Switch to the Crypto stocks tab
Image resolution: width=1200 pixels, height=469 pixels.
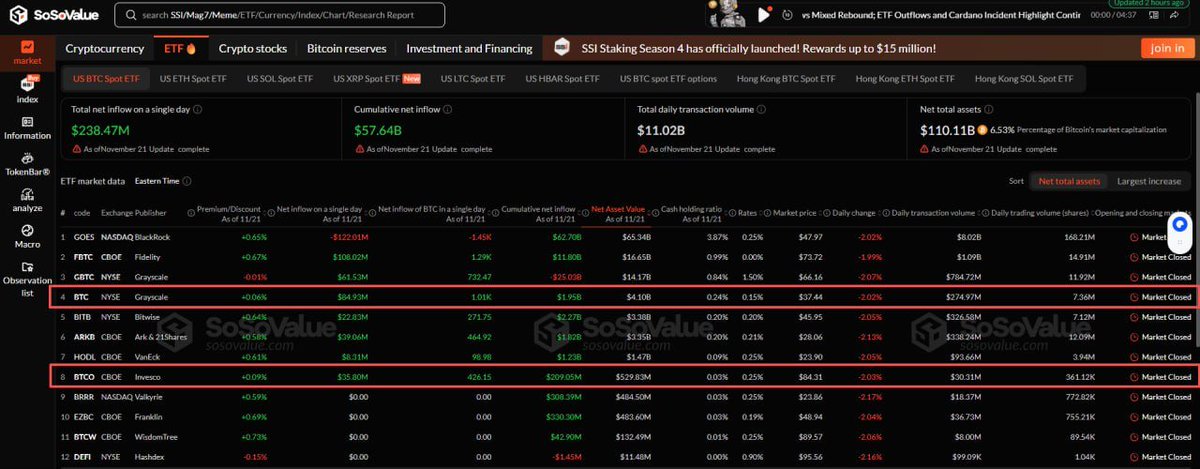253,48
